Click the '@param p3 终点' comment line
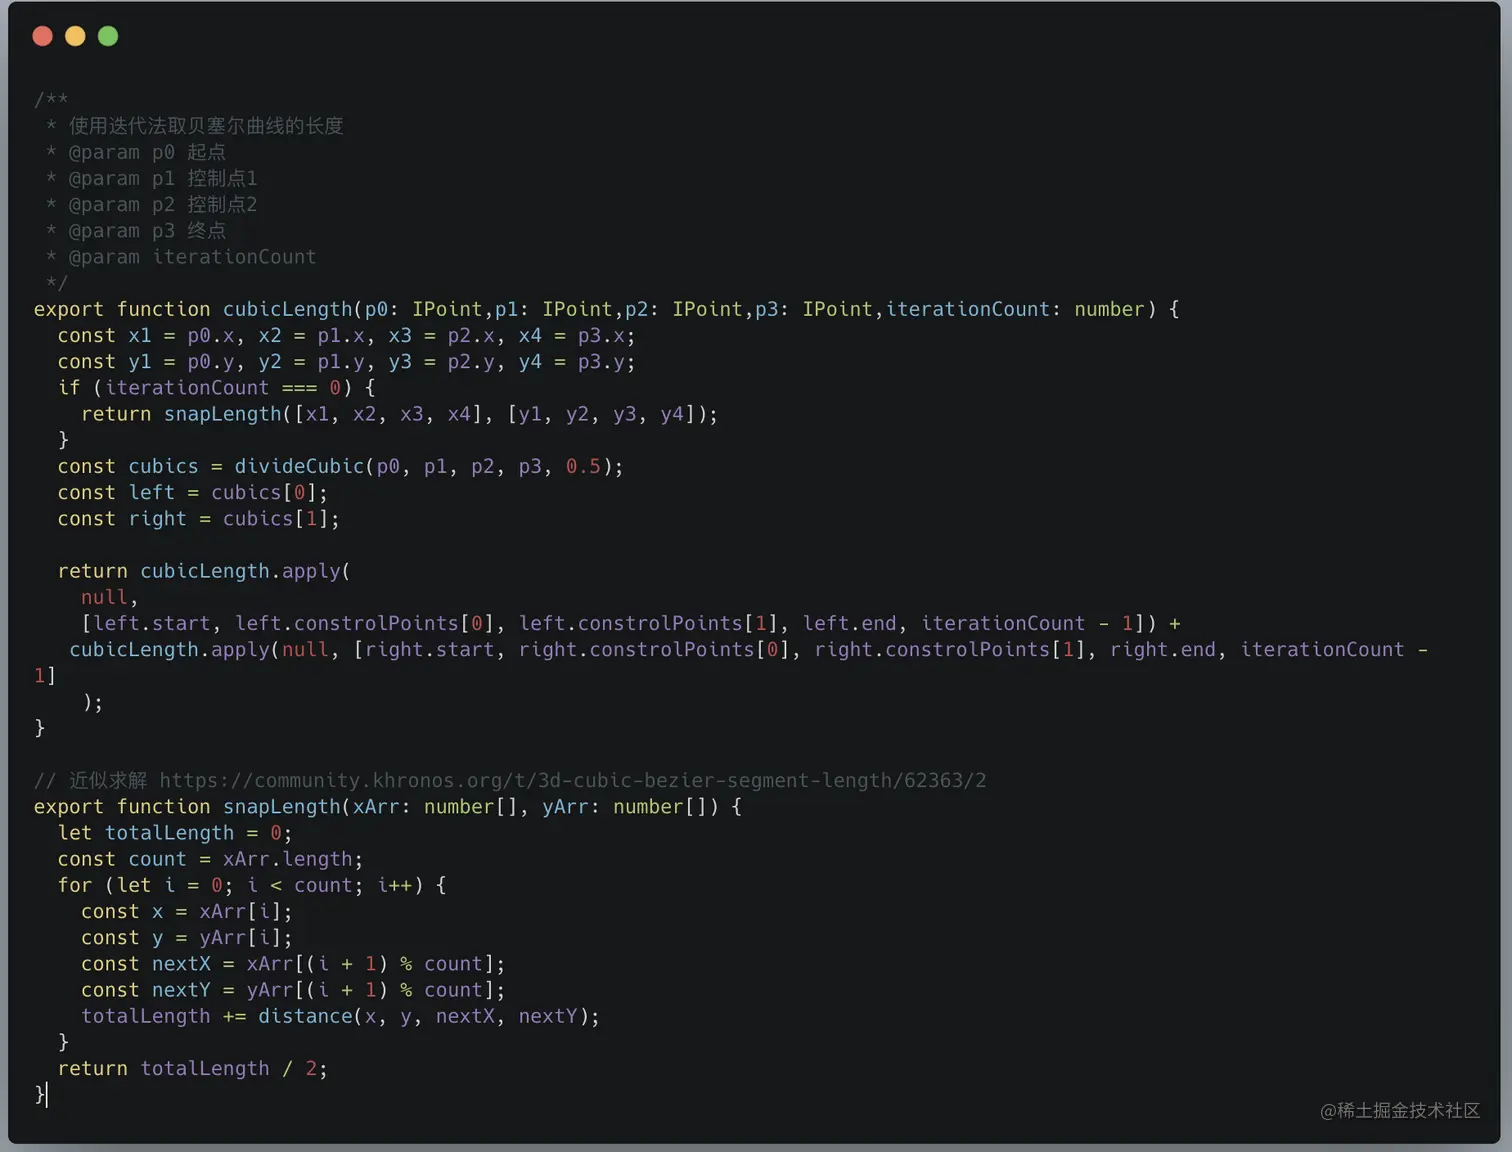The height and width of the screenshot is (1152, 1512). tap(136, 230)
